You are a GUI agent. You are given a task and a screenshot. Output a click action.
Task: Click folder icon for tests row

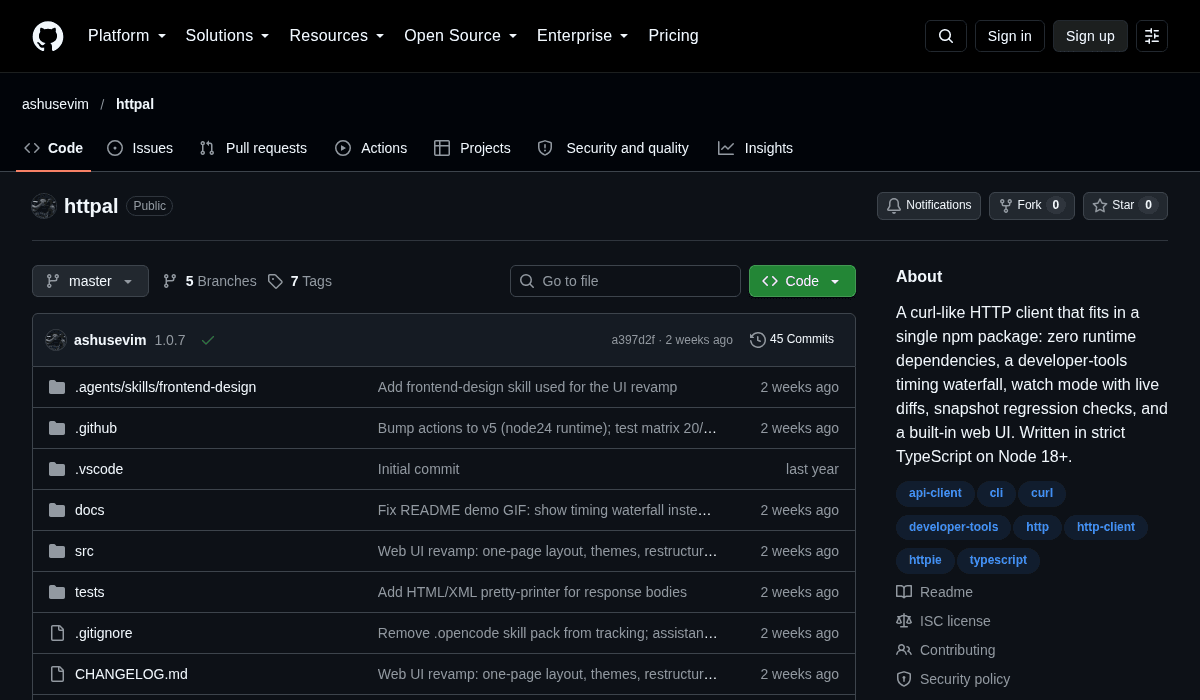[57, 592]
